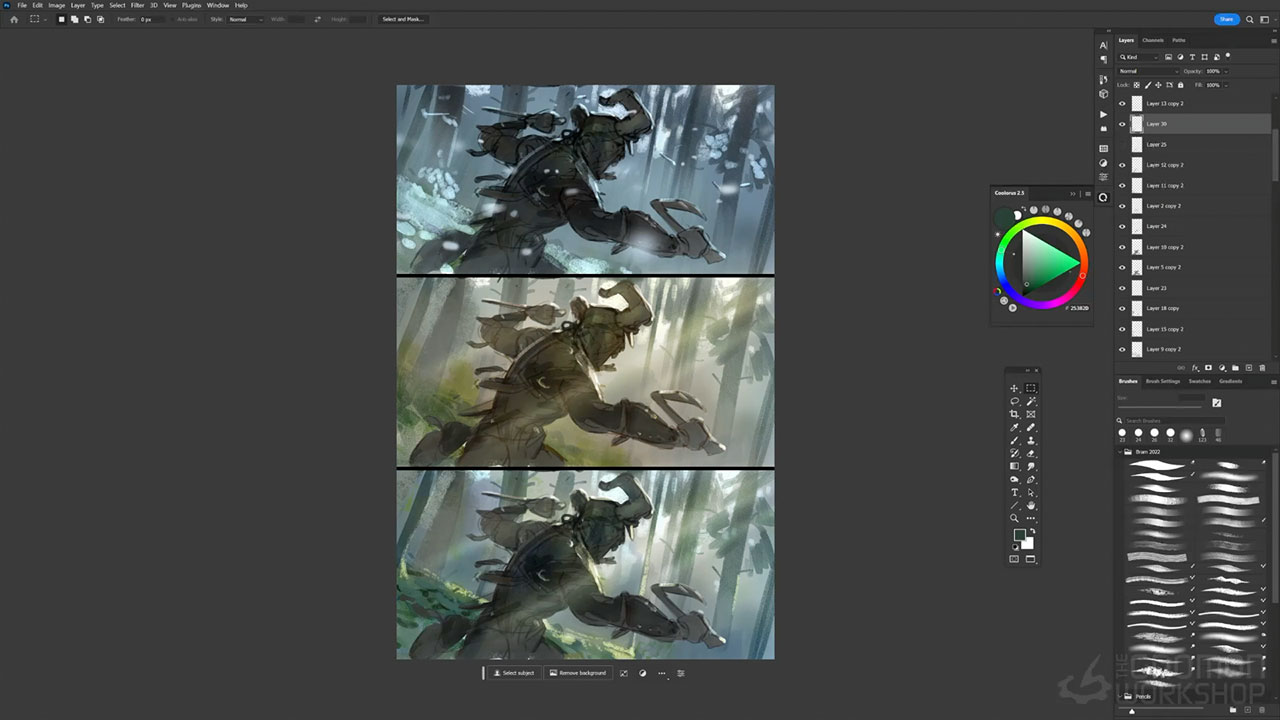The width and height of the screenshot is (1280, 720).
Task: Show hidden Layer 25
Action: tap(1122, 144)
